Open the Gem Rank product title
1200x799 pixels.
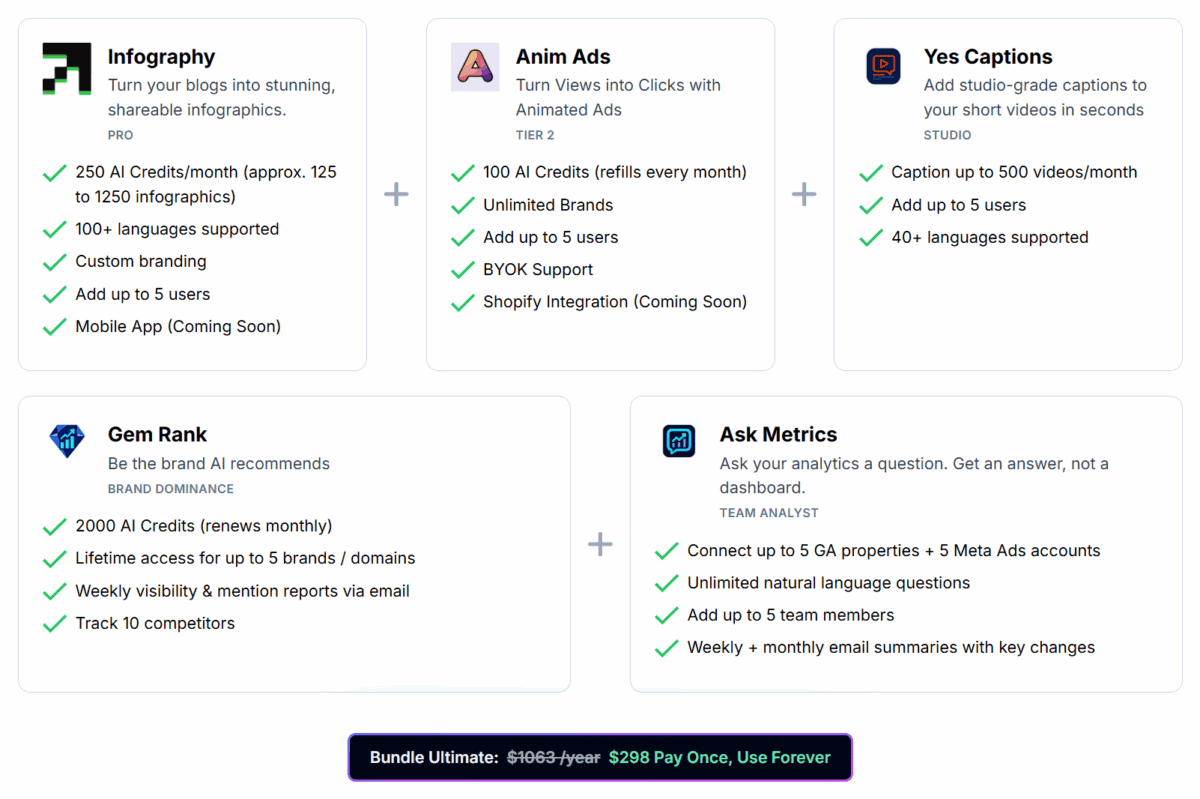(157, 435)
